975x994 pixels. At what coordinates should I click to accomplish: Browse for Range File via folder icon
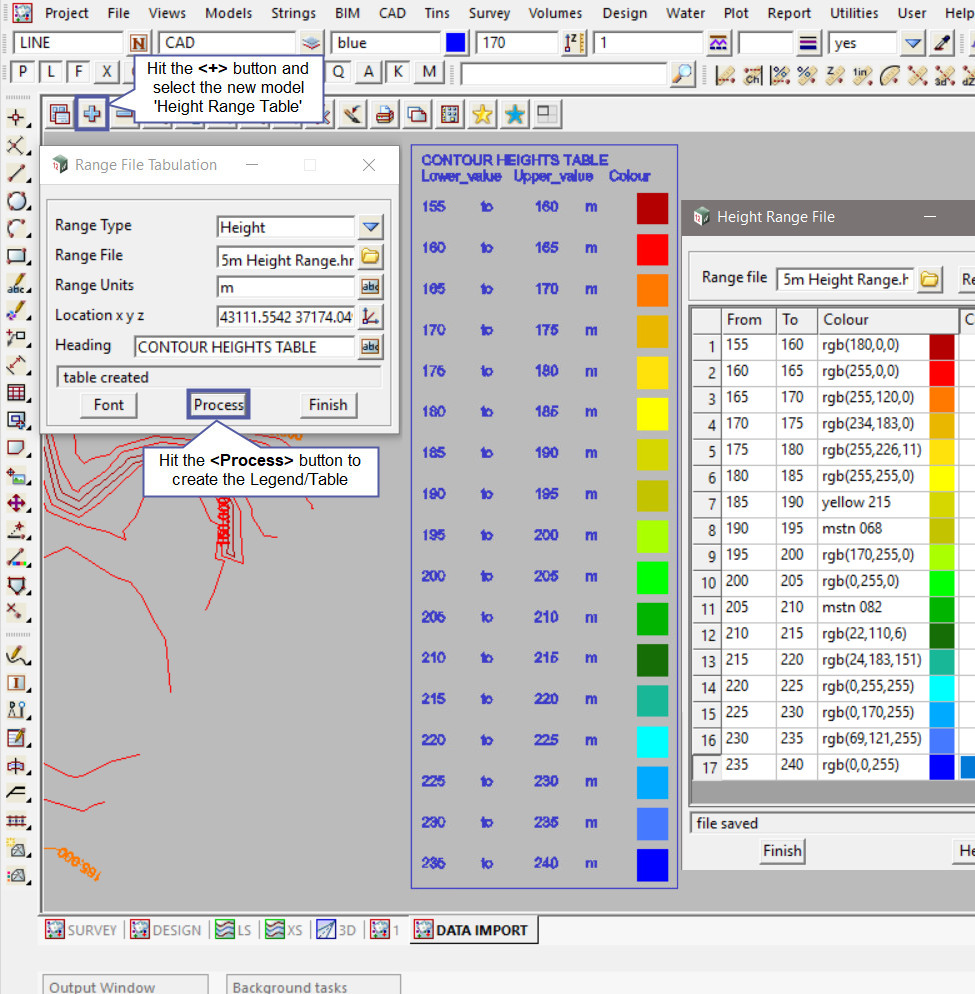(x=370, y=257)
